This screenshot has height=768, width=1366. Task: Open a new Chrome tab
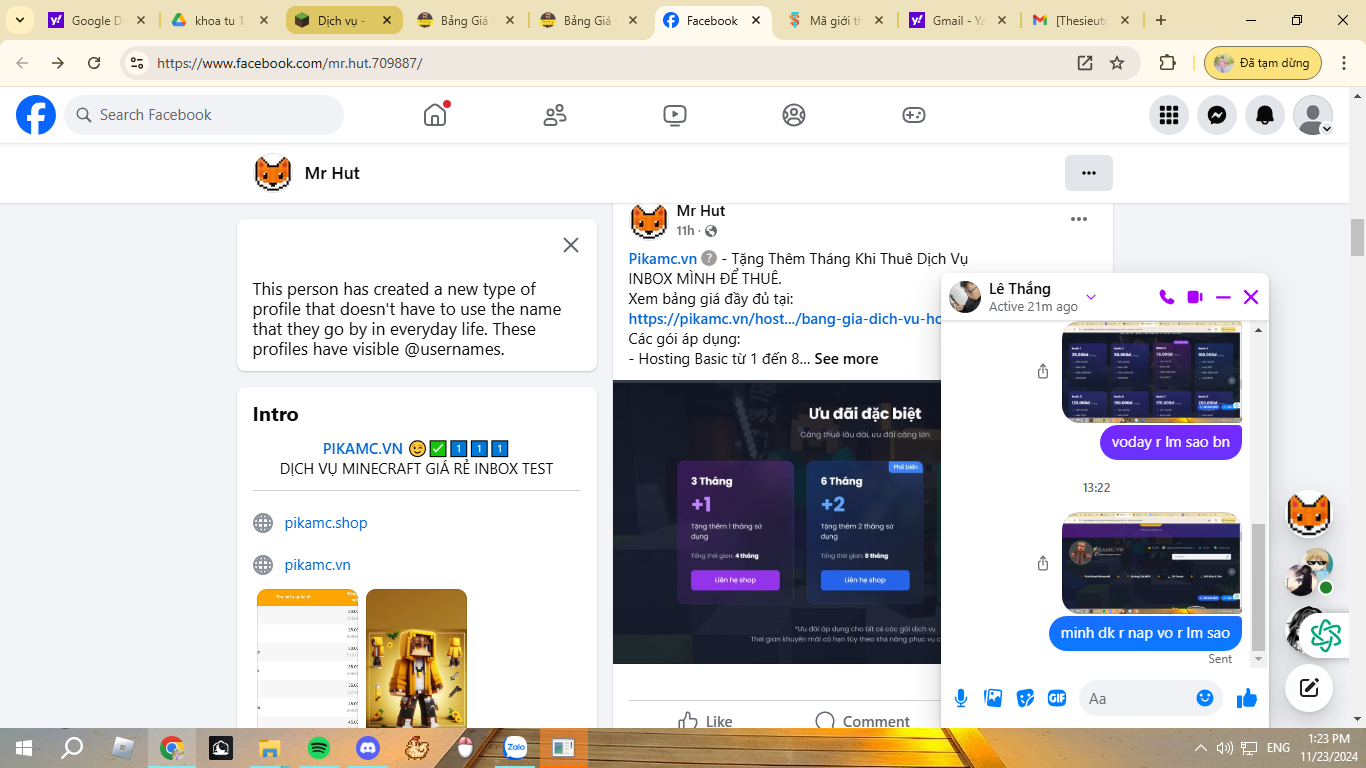(1160, 20)
